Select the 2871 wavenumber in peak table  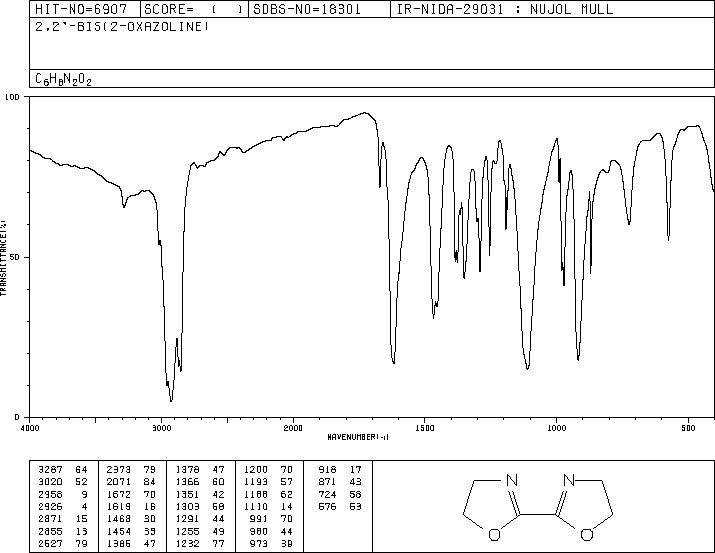tap(50, 519)
